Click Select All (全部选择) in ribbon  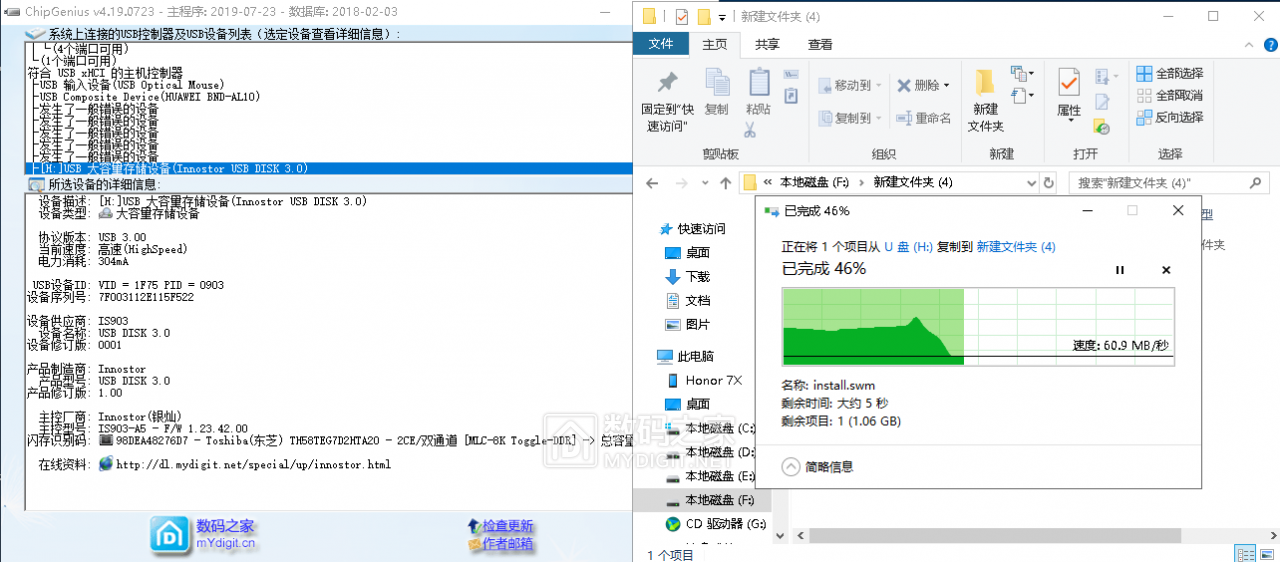pyautogui.click(x=1169, y=73)
